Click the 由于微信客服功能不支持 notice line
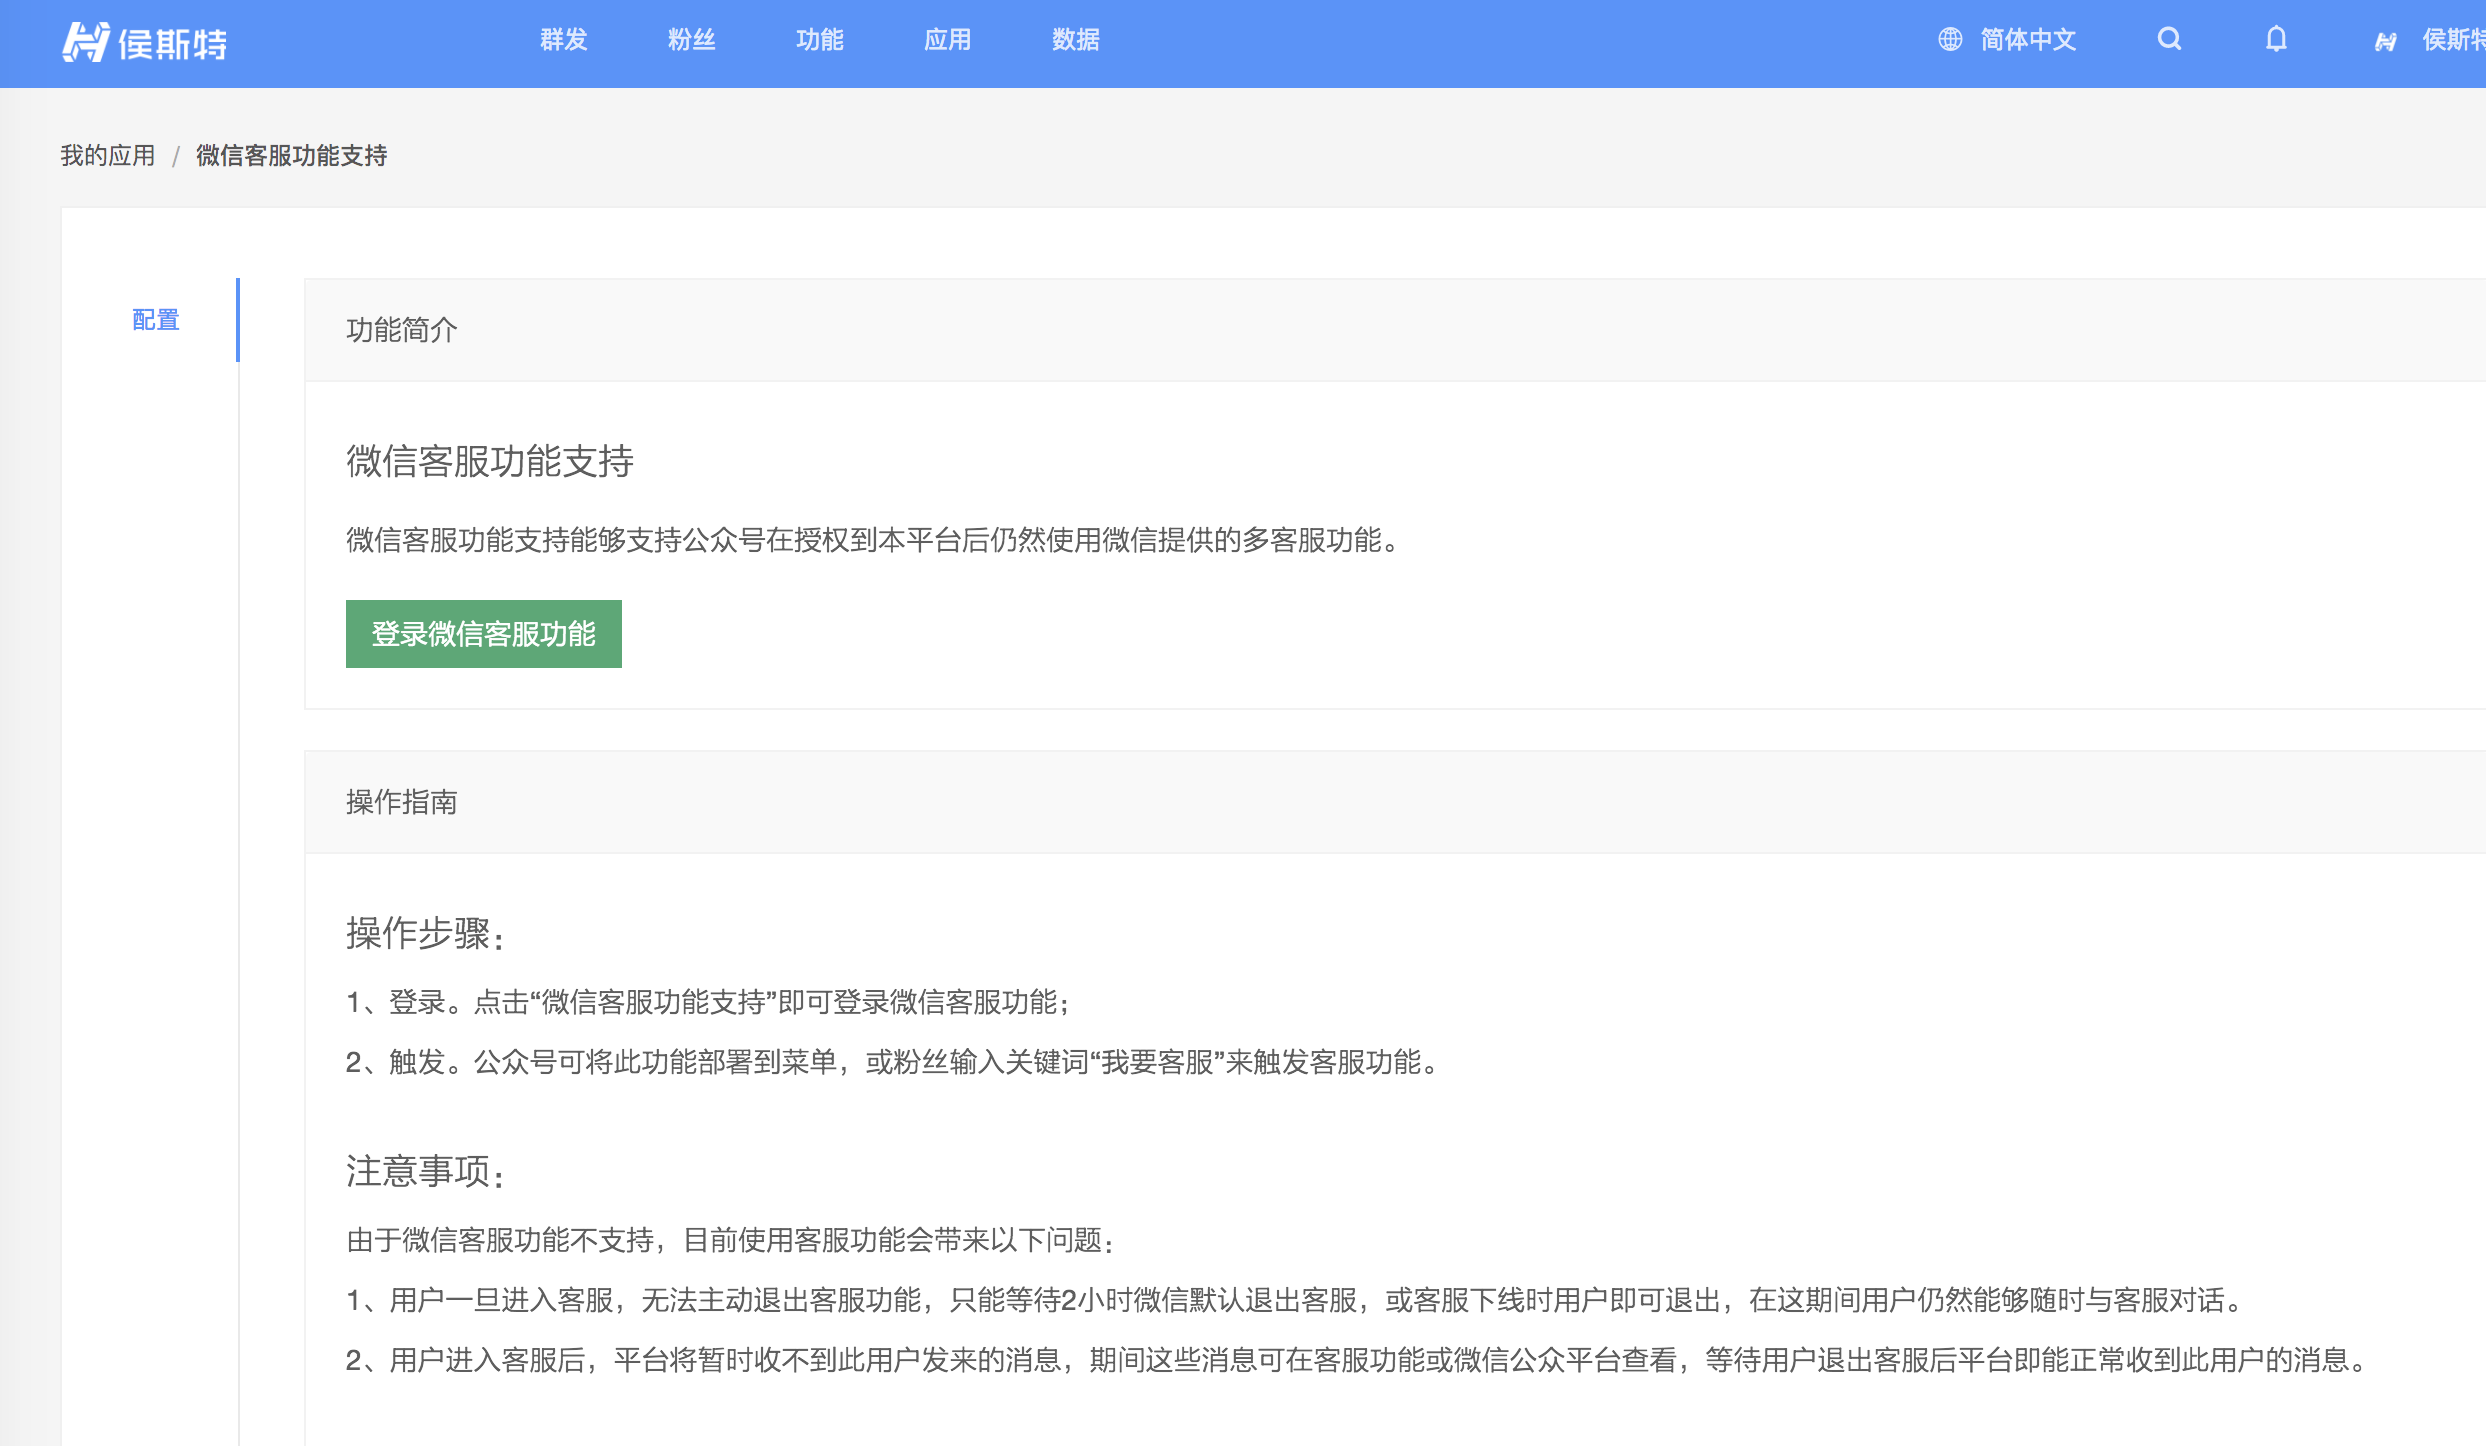The width and height of the screenshot is (2486, 1446). (730, 1240)
